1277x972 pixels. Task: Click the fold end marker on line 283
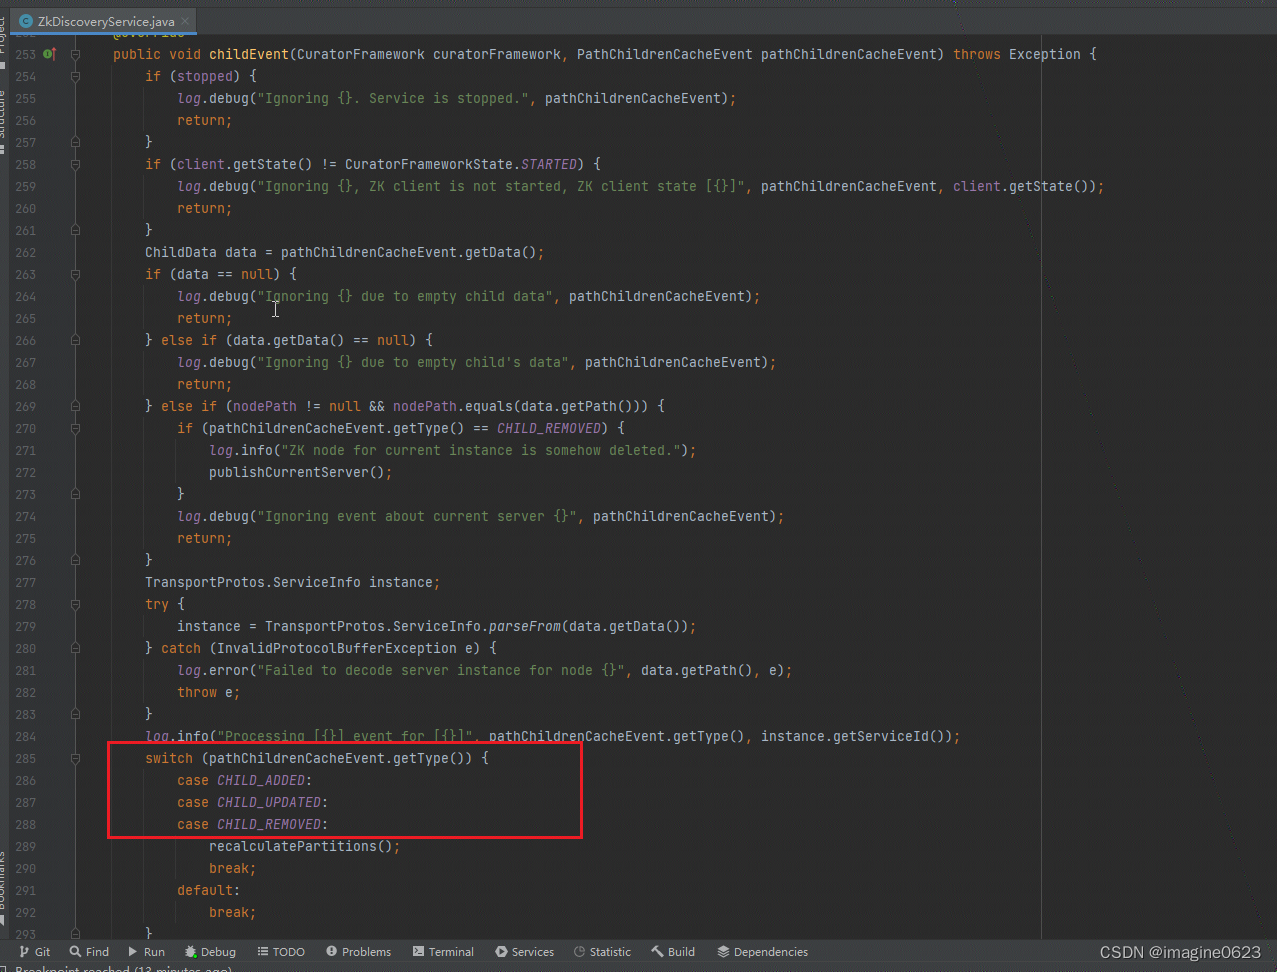click(75, 714)
